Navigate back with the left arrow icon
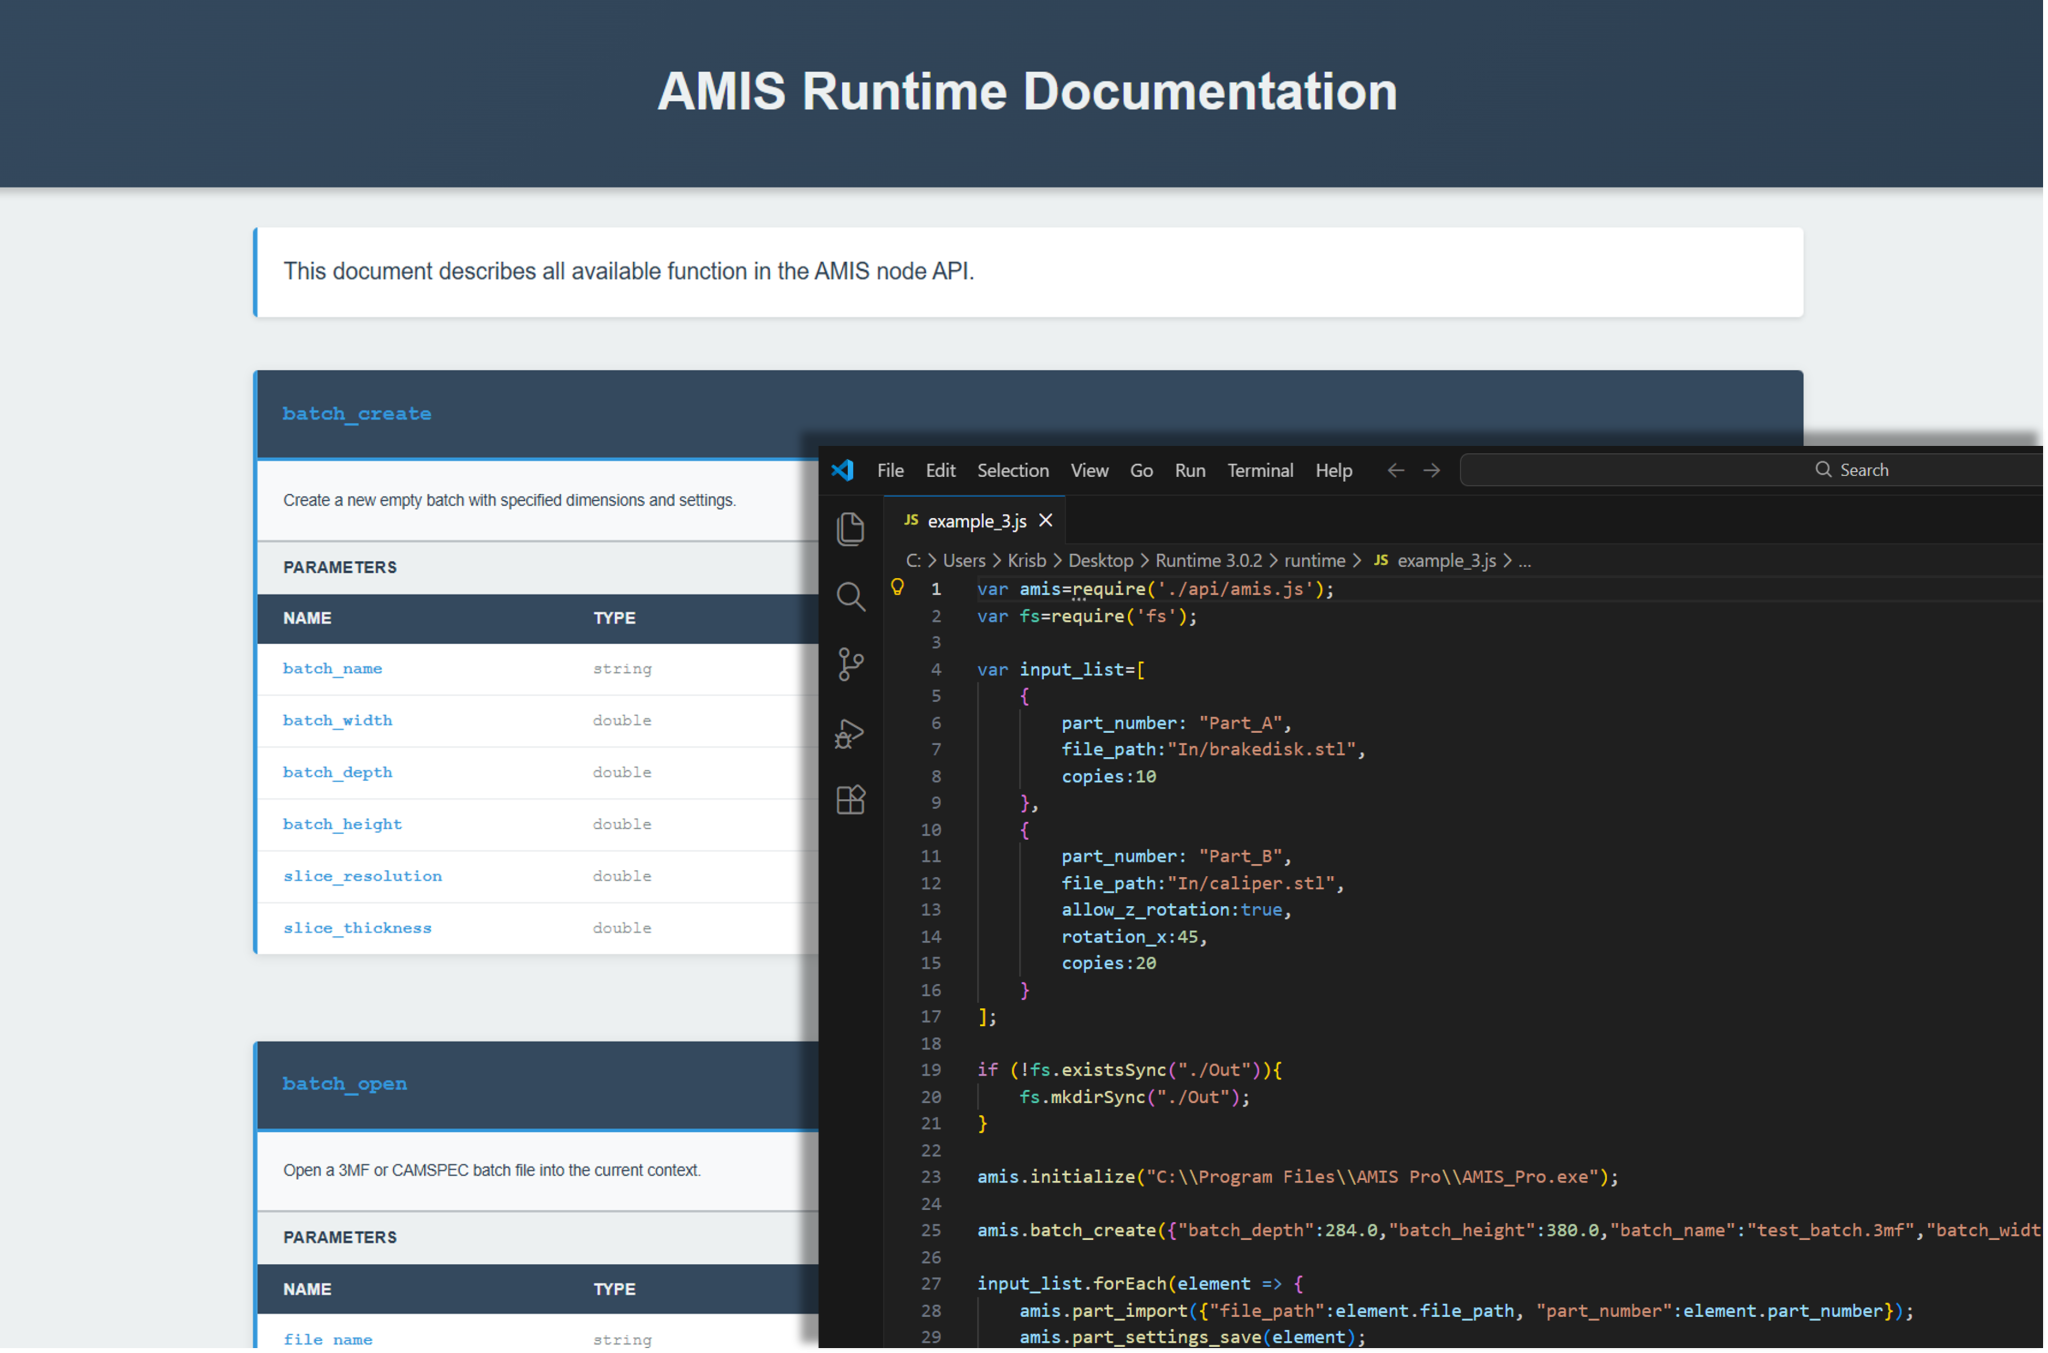 [1395, 470]
